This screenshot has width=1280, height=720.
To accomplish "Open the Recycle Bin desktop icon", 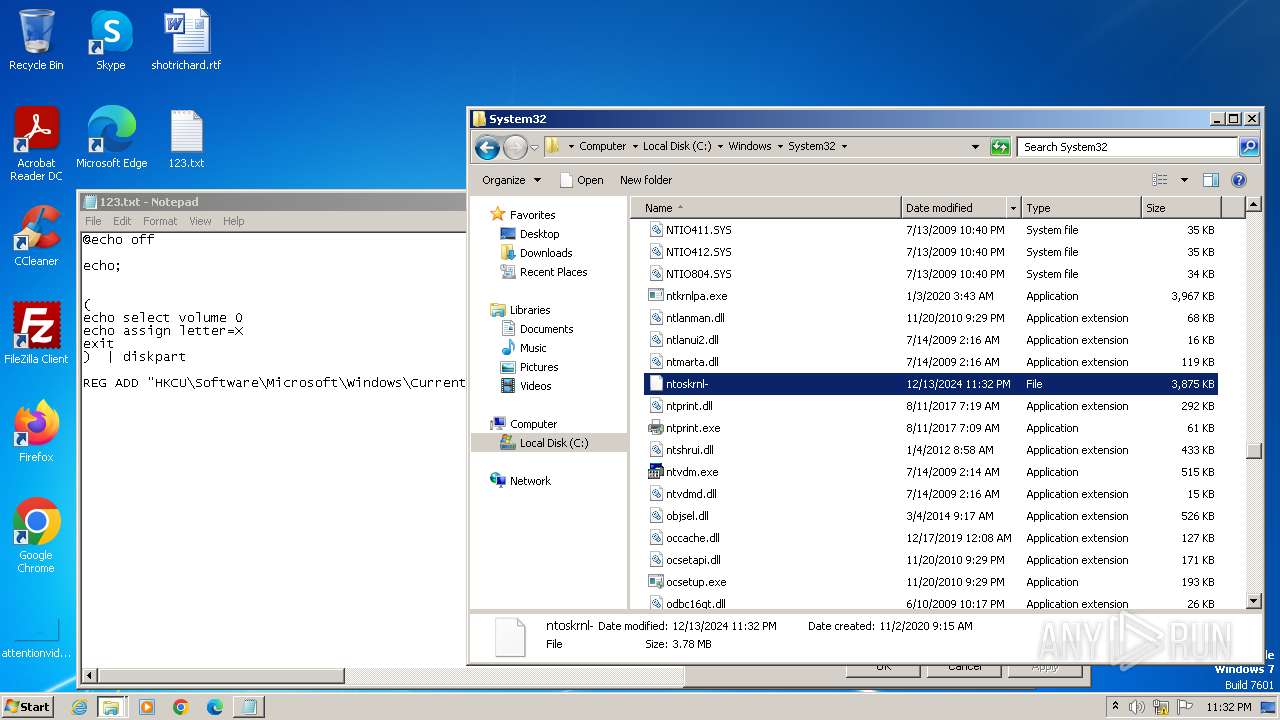I will (36, 40).
